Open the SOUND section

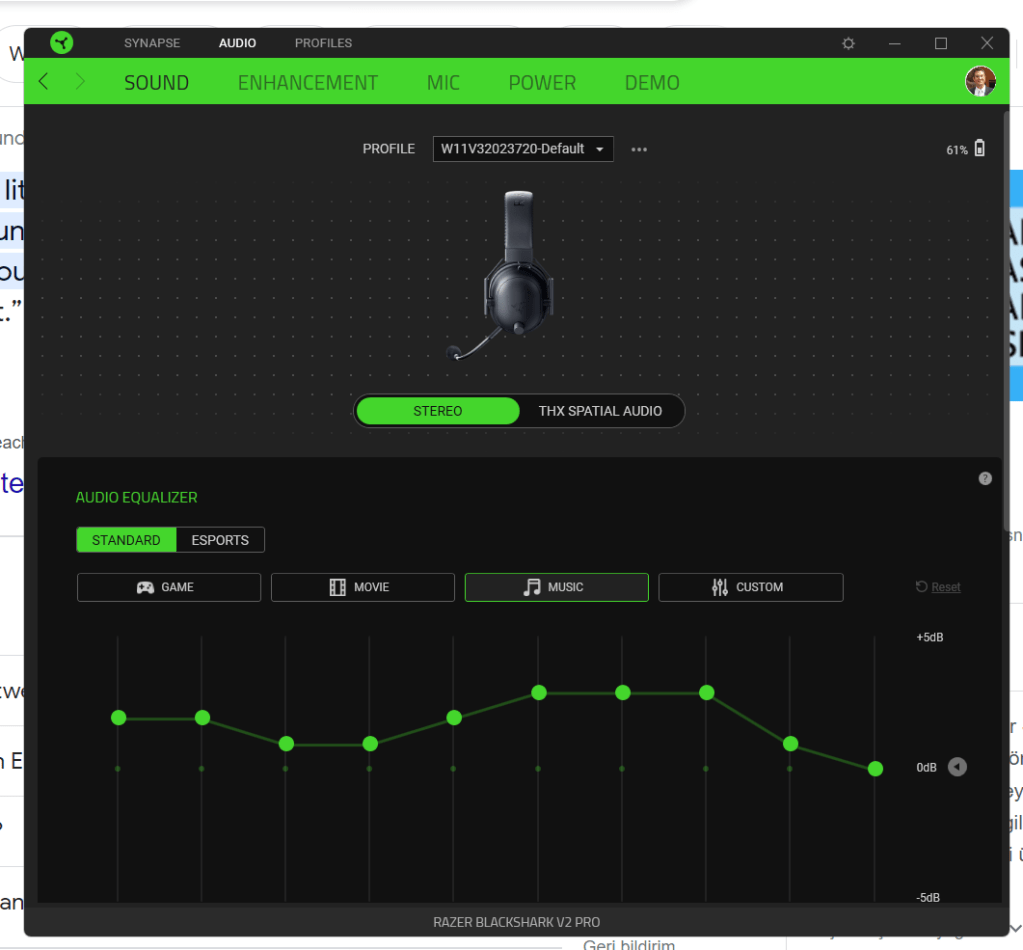[156, 83]
